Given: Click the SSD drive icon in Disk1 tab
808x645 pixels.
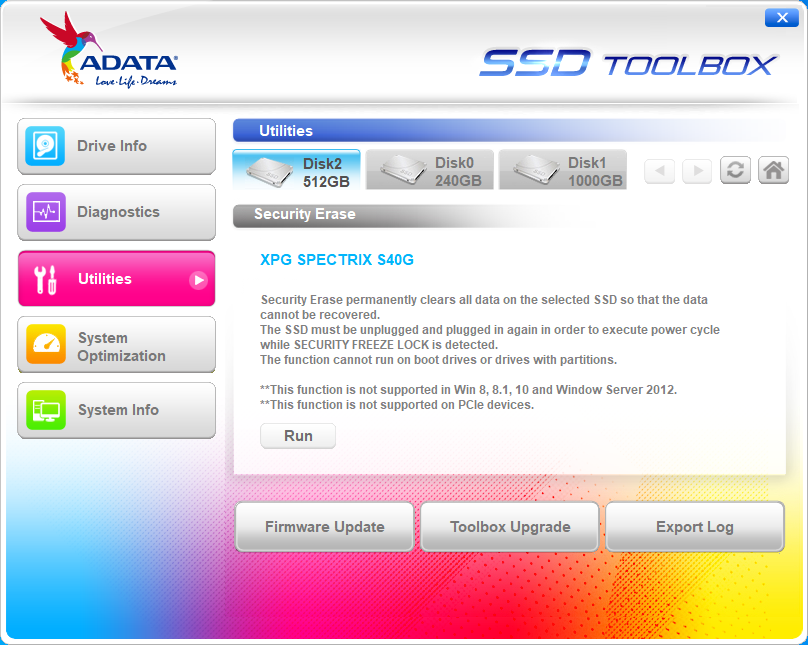Looking at the screenshot, I should (536, 171).
